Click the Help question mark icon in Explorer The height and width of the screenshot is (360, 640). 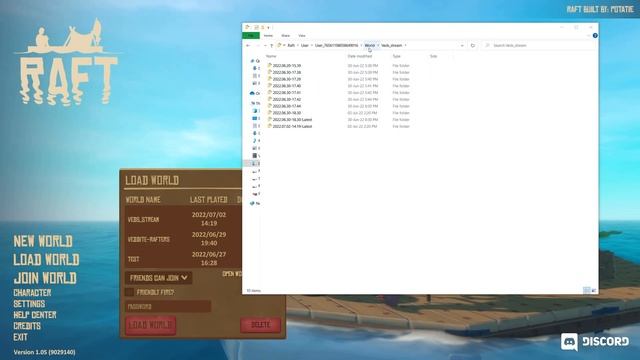(x=595, y=36)
